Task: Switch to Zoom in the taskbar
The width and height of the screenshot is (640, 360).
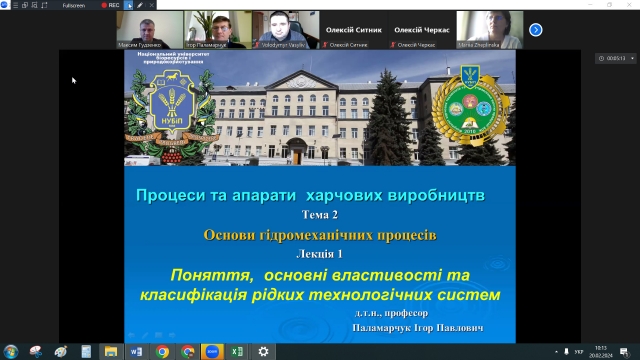Action: (x=212, y=351)
